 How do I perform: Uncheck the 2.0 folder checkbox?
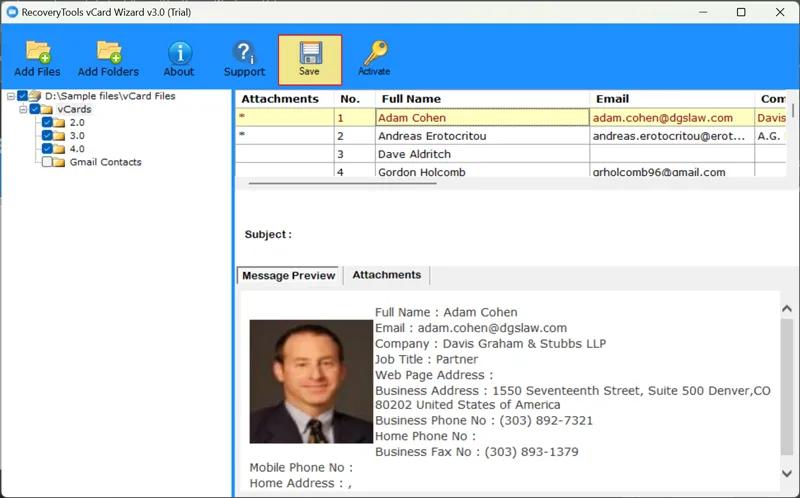[47, 122]
